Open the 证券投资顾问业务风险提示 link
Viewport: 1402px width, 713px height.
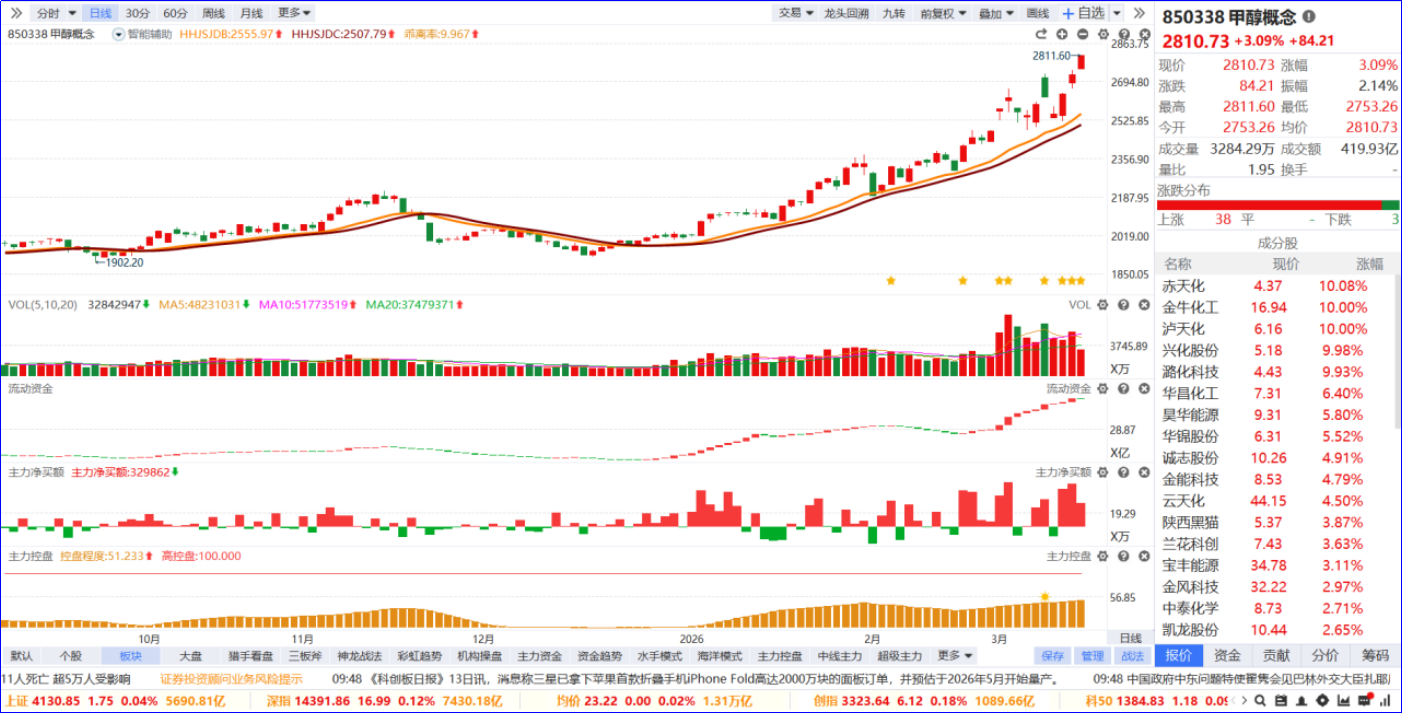231,679
